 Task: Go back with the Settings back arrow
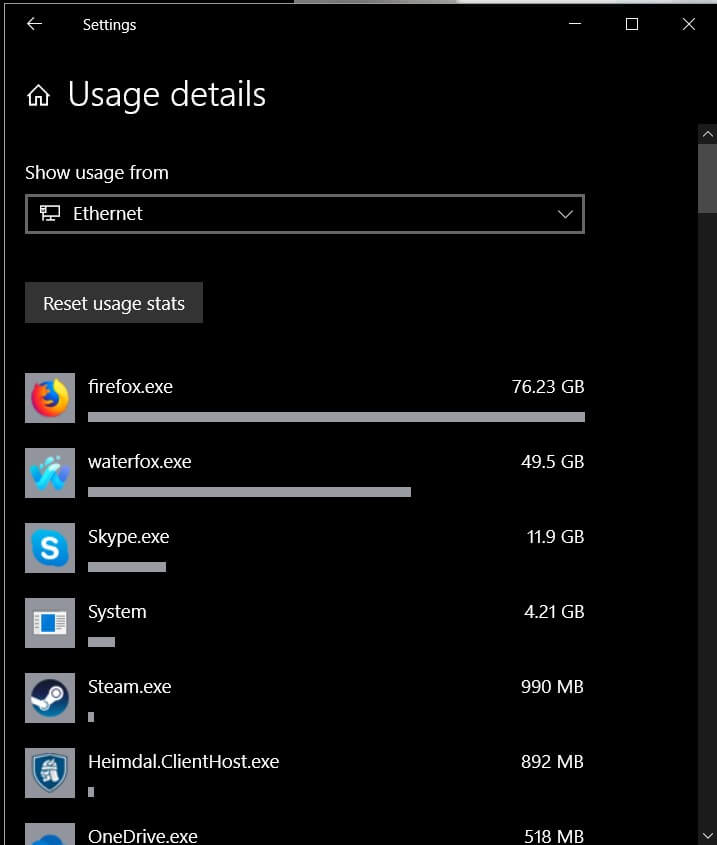(x=35, y=24)
